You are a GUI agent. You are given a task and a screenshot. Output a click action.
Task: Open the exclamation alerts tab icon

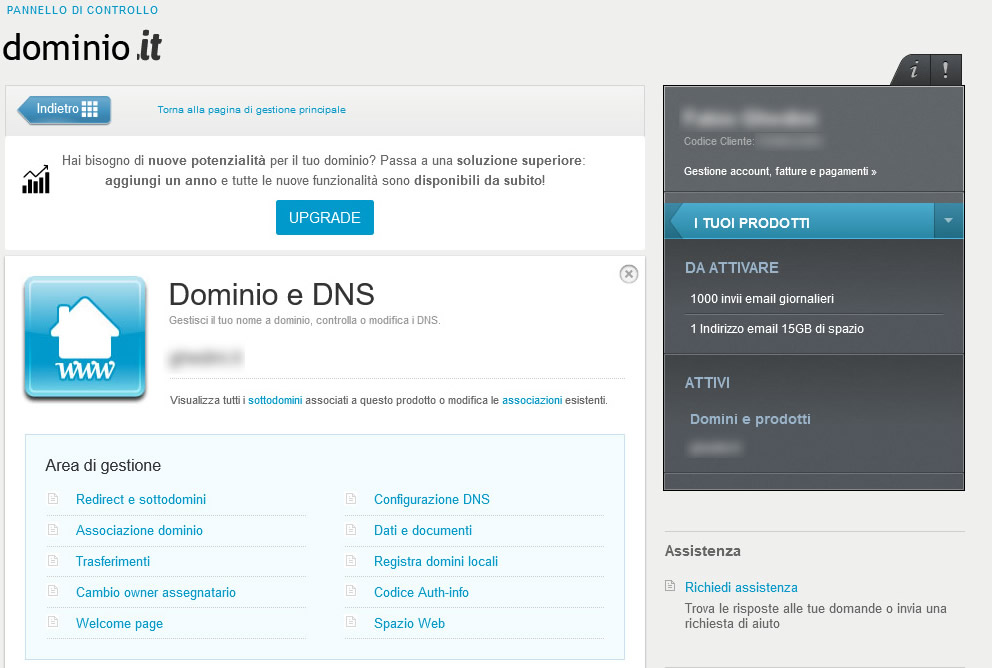(x=946, y=70)
